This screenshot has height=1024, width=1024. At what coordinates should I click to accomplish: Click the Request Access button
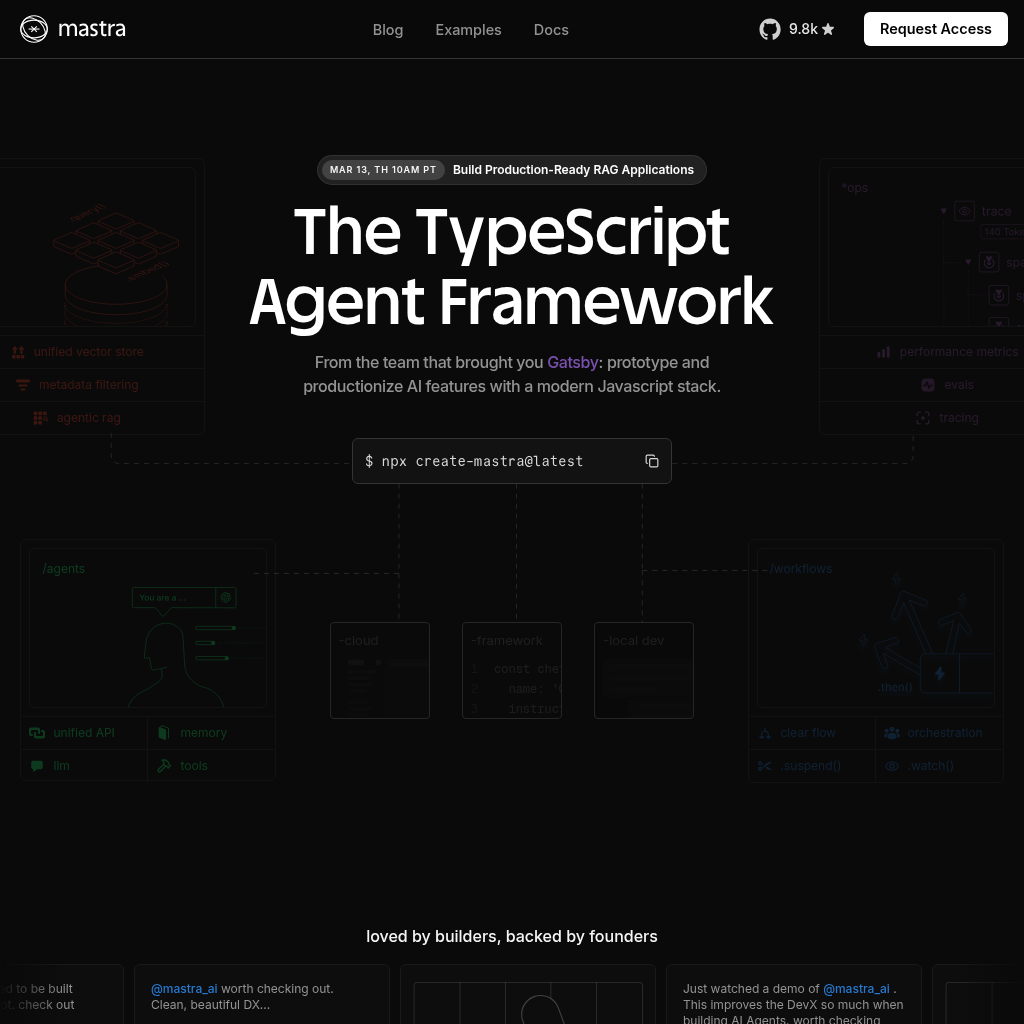pos(935,29)
